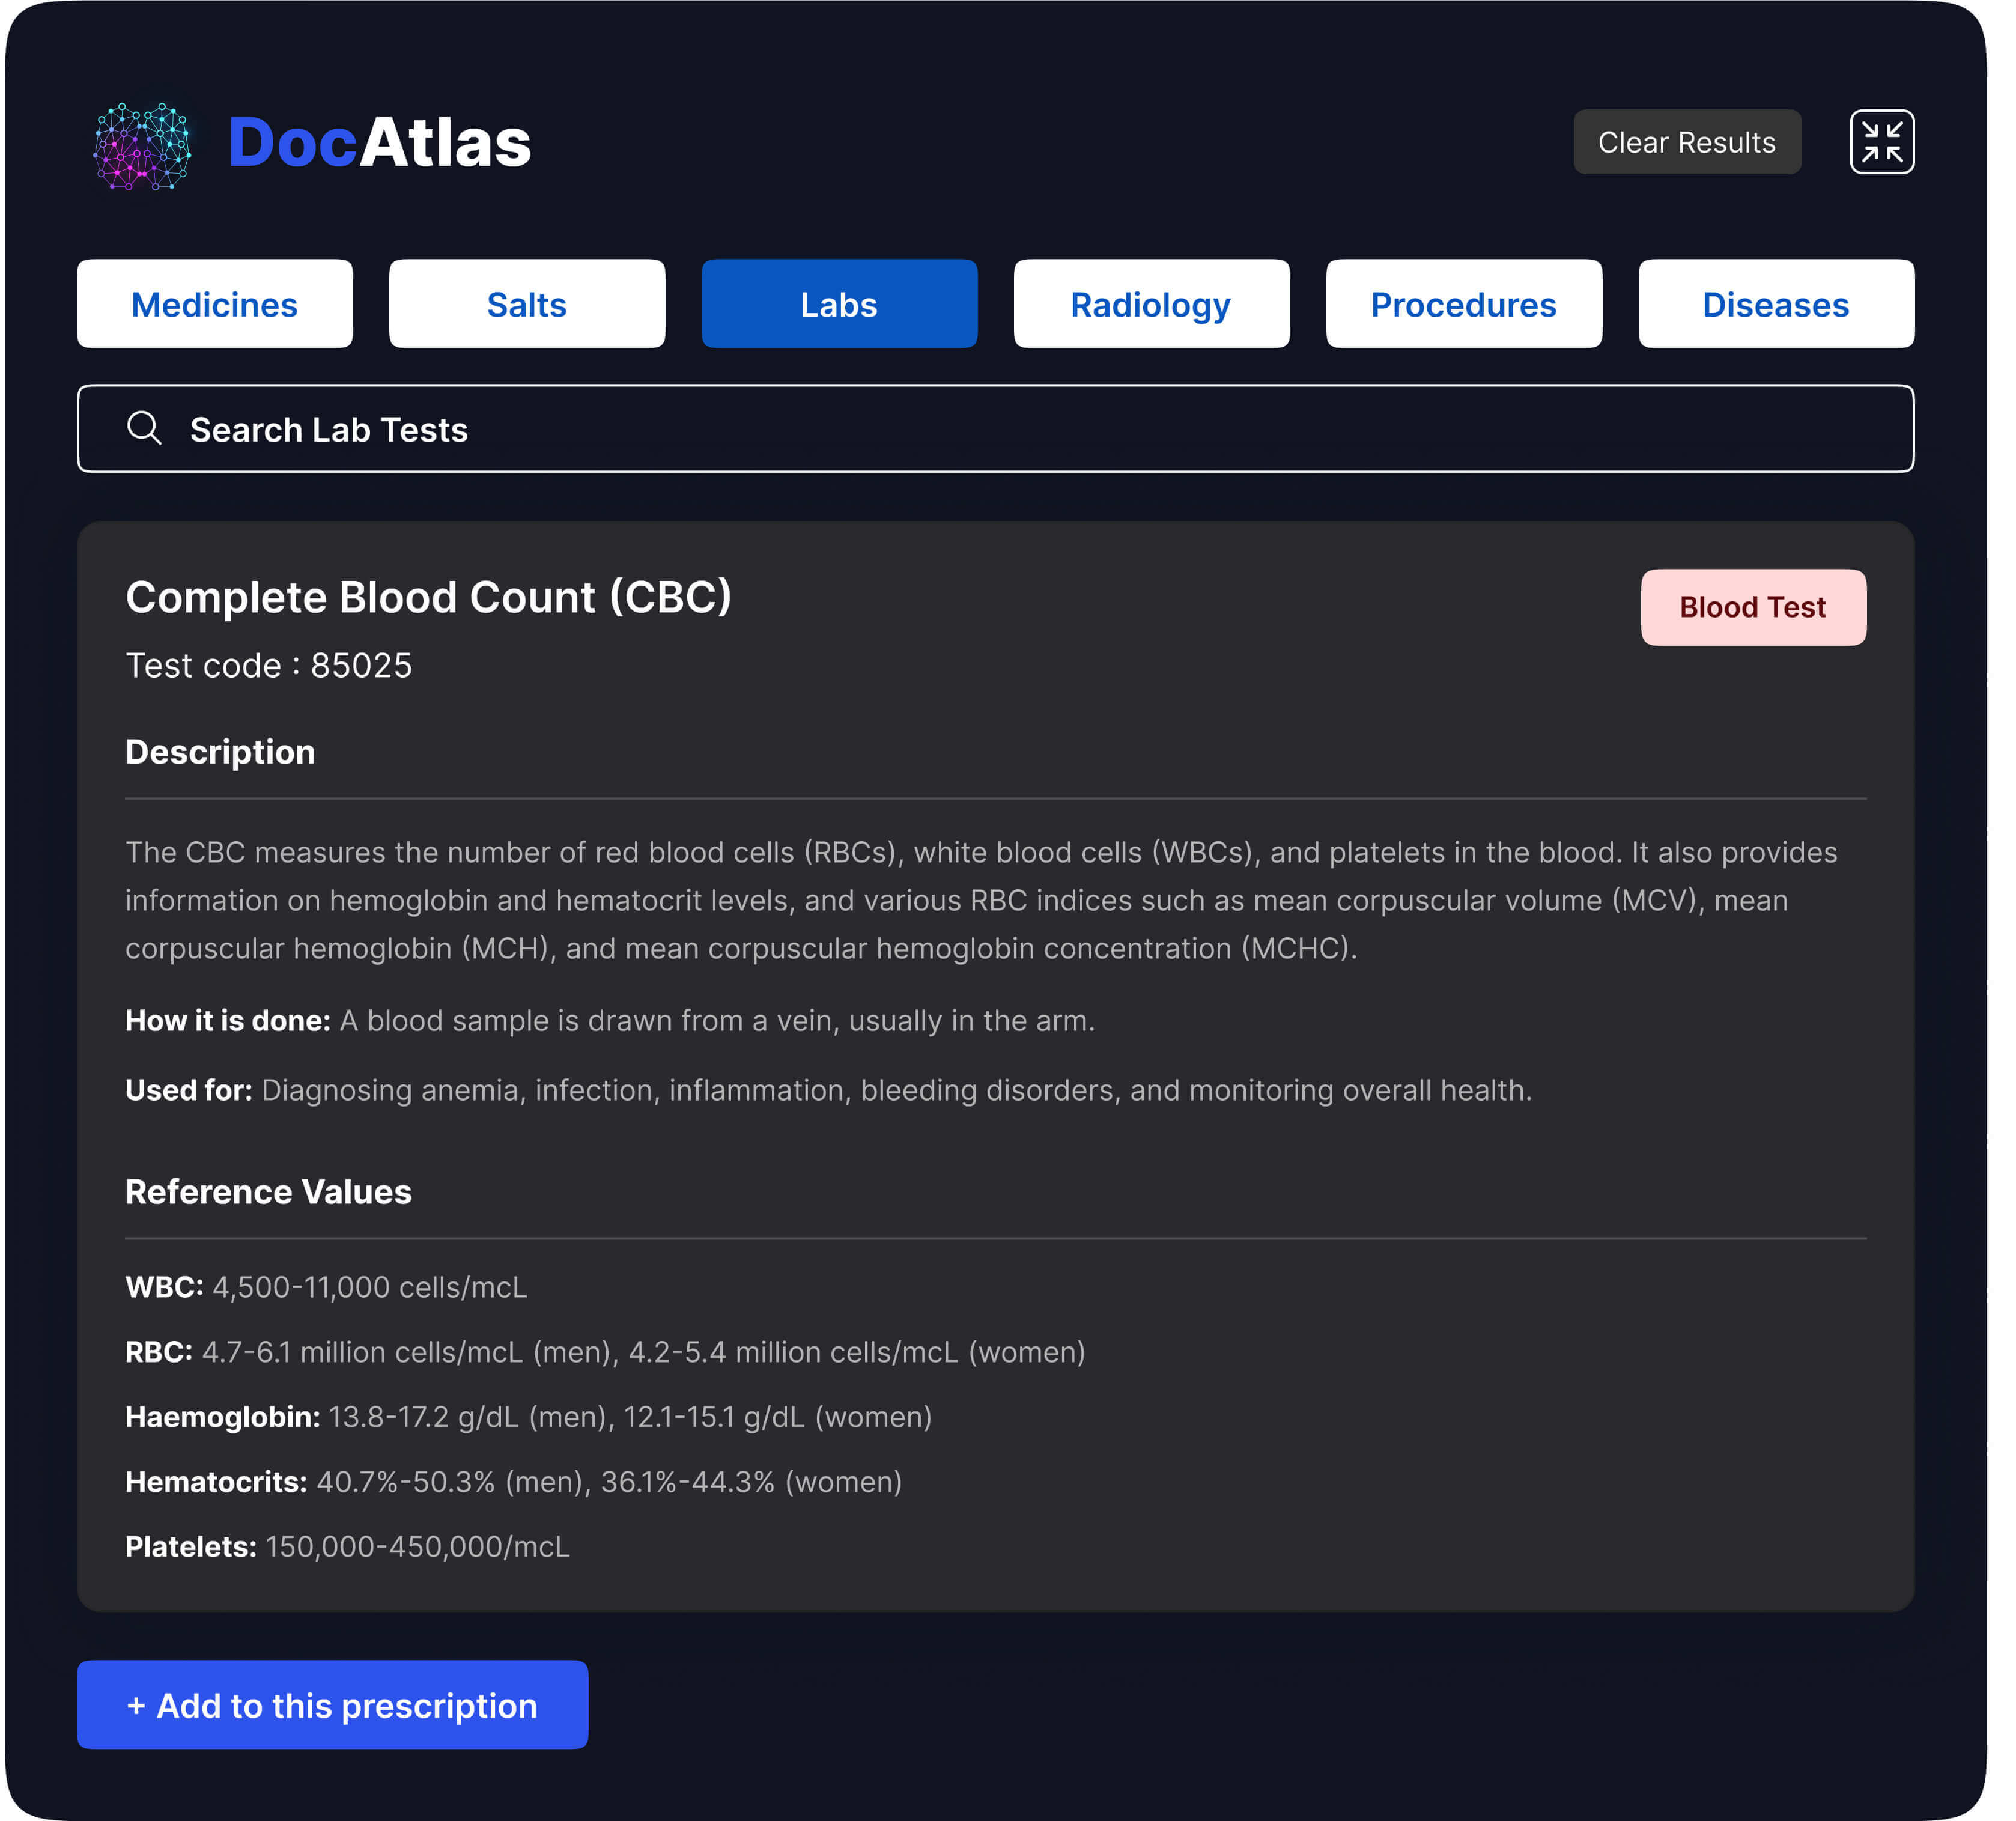Click the Blood Test category tag

click(x=1752, y=607)
